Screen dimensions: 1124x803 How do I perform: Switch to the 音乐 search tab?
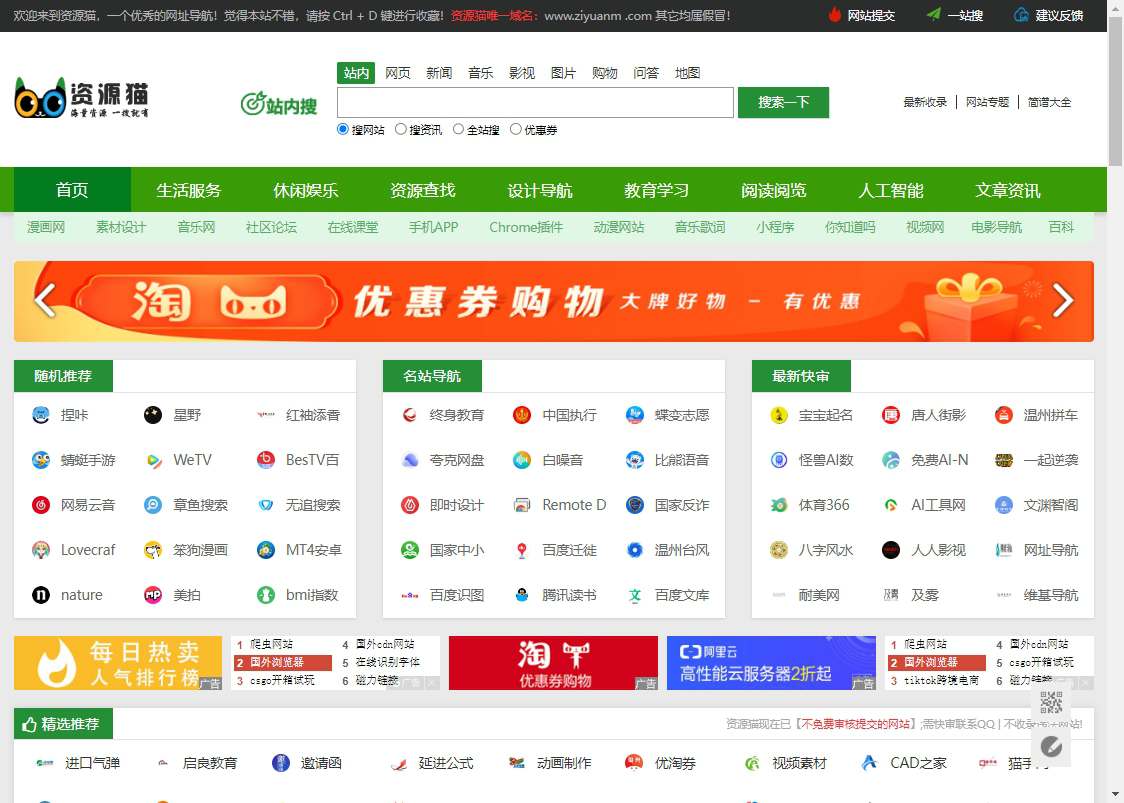480,72
